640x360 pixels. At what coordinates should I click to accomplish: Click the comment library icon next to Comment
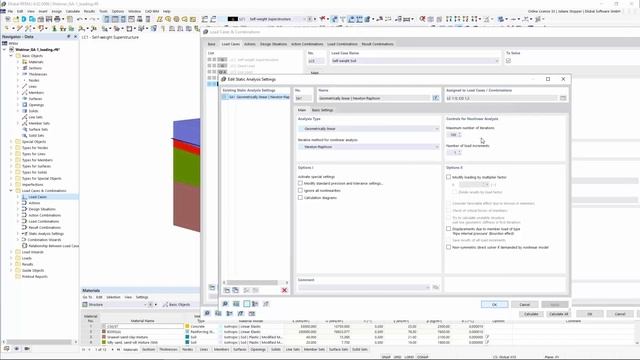[x=436, y=287]
